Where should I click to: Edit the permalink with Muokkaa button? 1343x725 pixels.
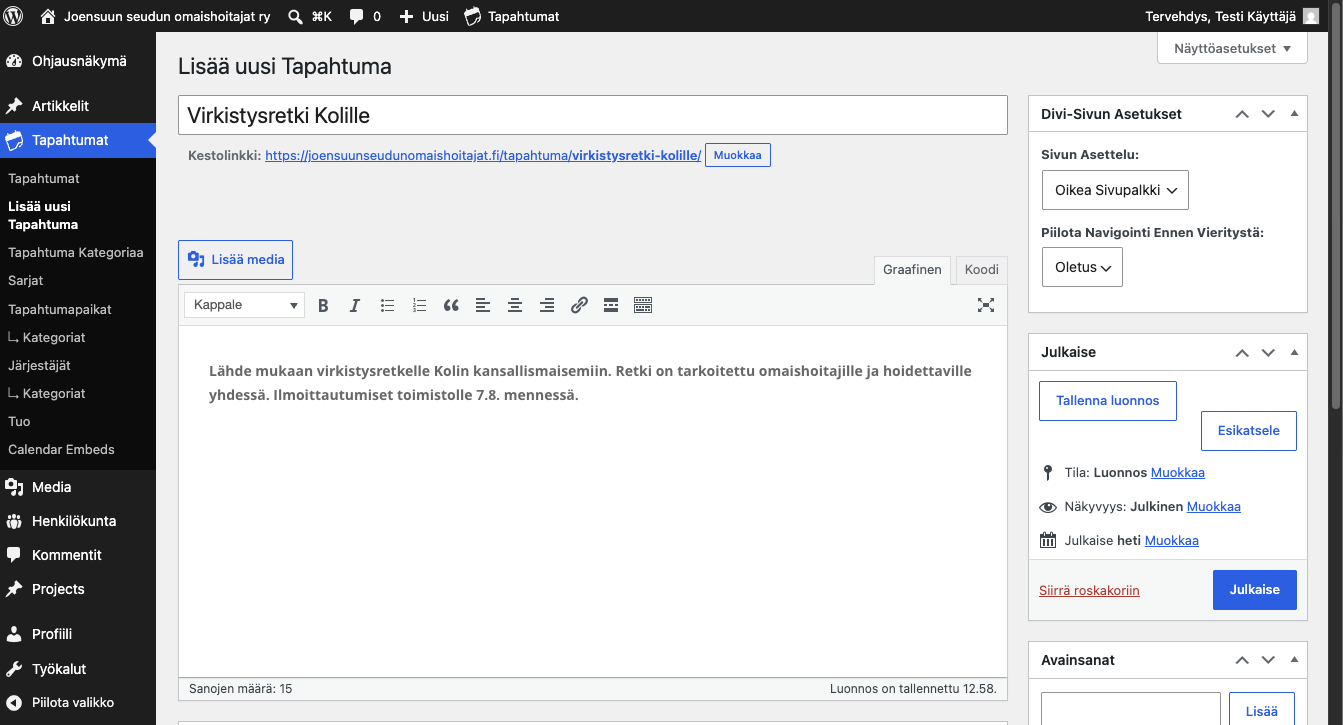coord(738,155)
